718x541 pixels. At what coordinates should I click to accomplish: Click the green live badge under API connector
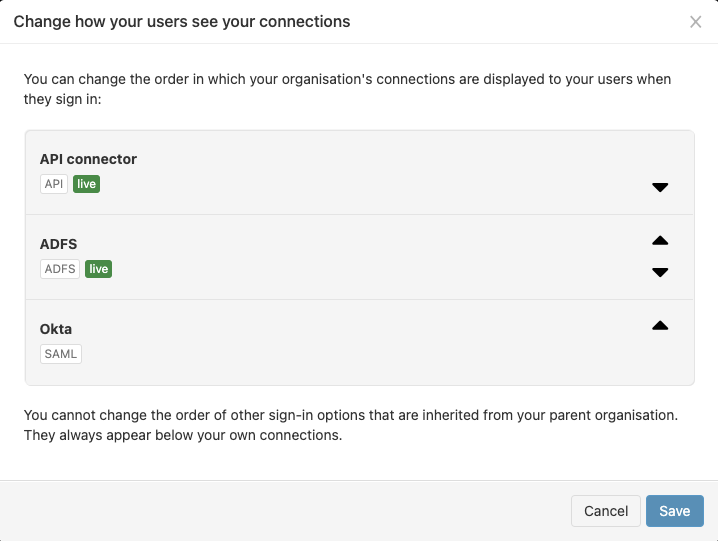[x=86, y=184]
